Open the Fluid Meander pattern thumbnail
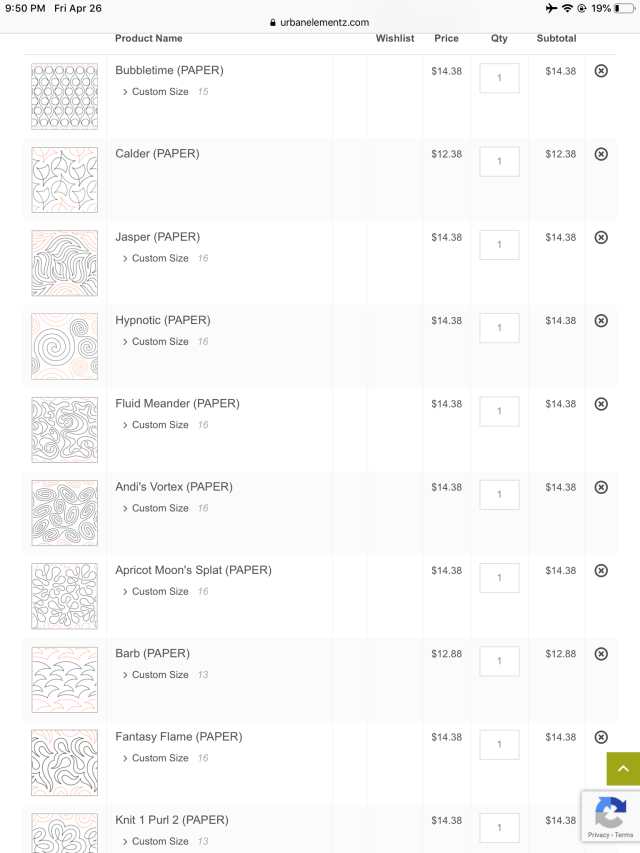 64,429
